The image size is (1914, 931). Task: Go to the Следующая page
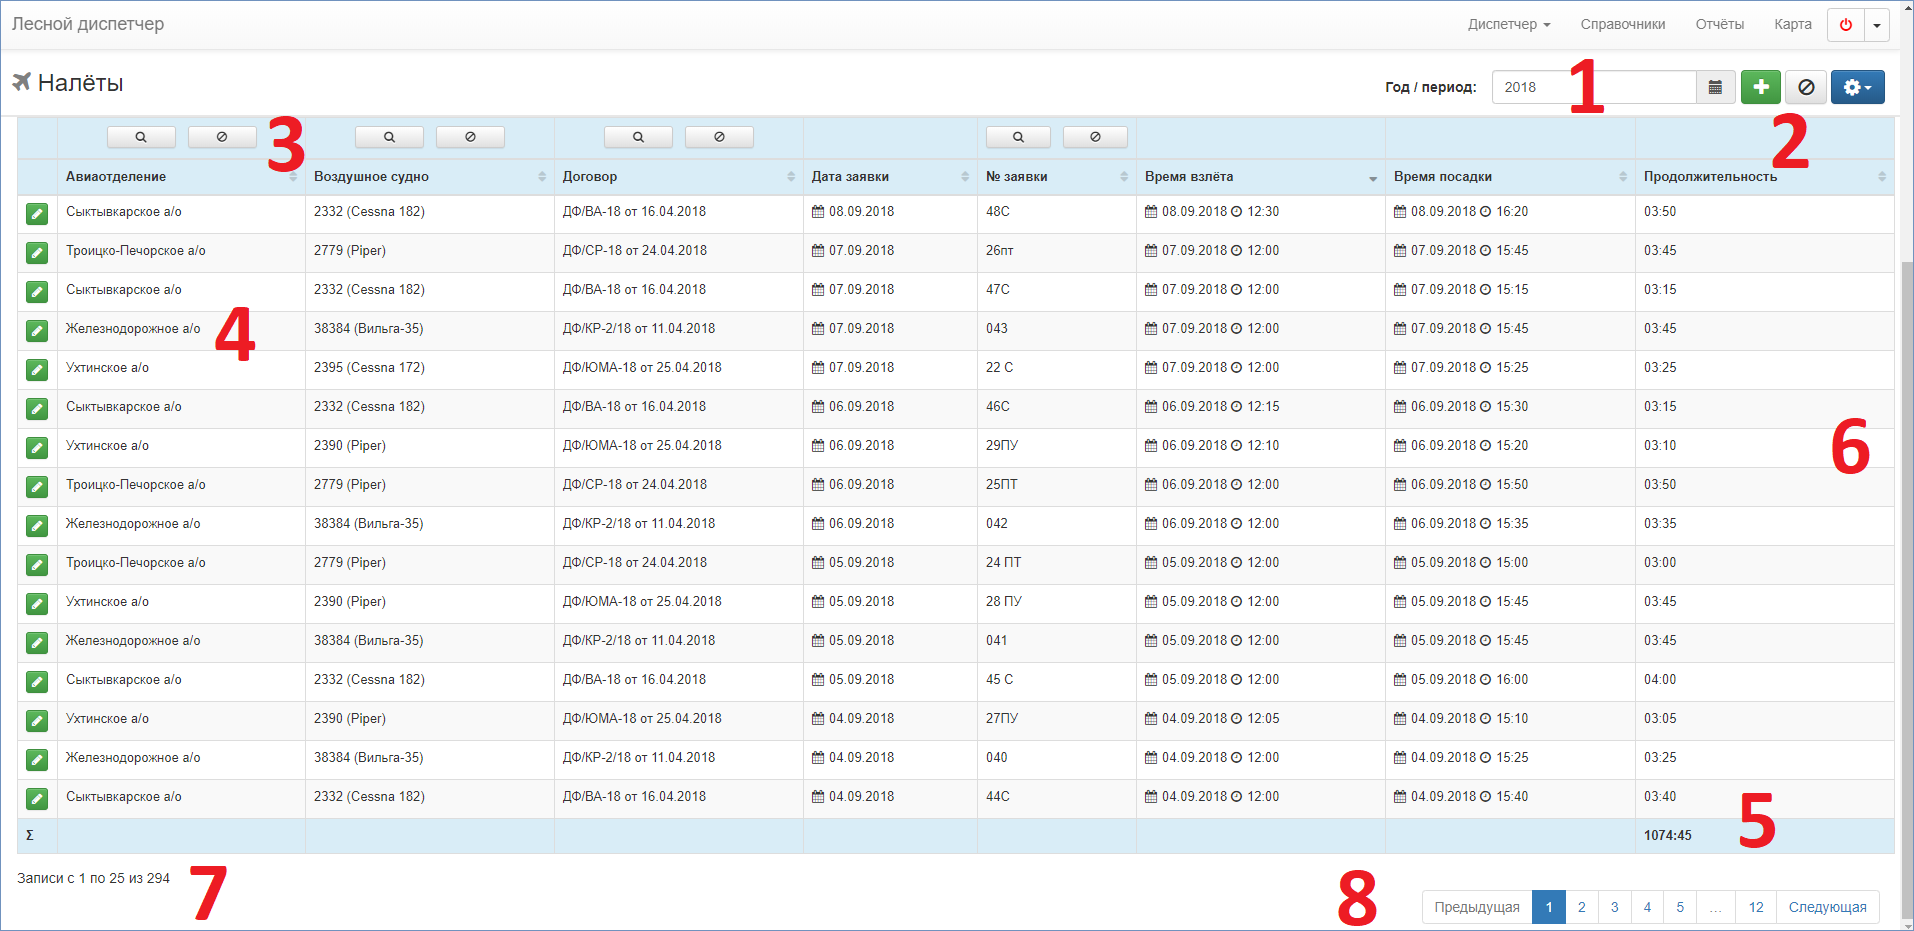pos(1827,907)
